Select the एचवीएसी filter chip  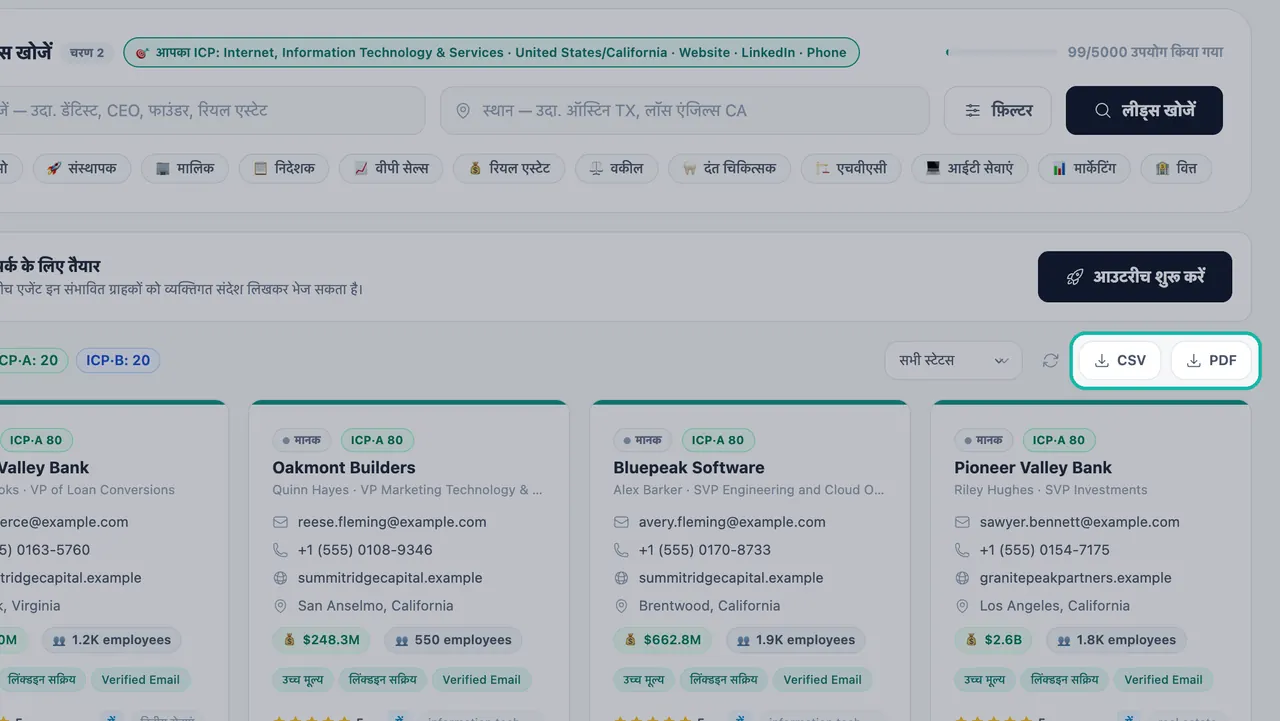[851, 168]
